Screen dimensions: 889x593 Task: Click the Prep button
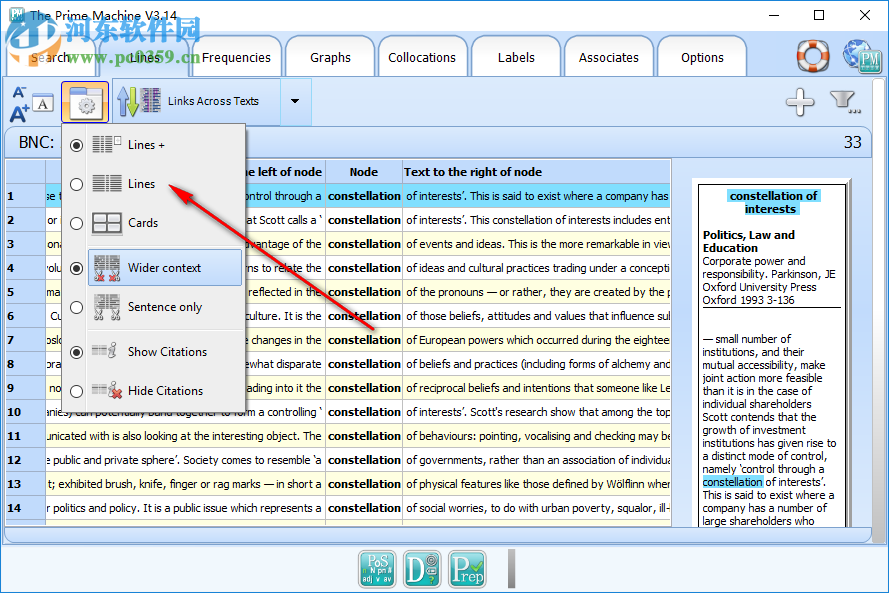pos(467,569)
